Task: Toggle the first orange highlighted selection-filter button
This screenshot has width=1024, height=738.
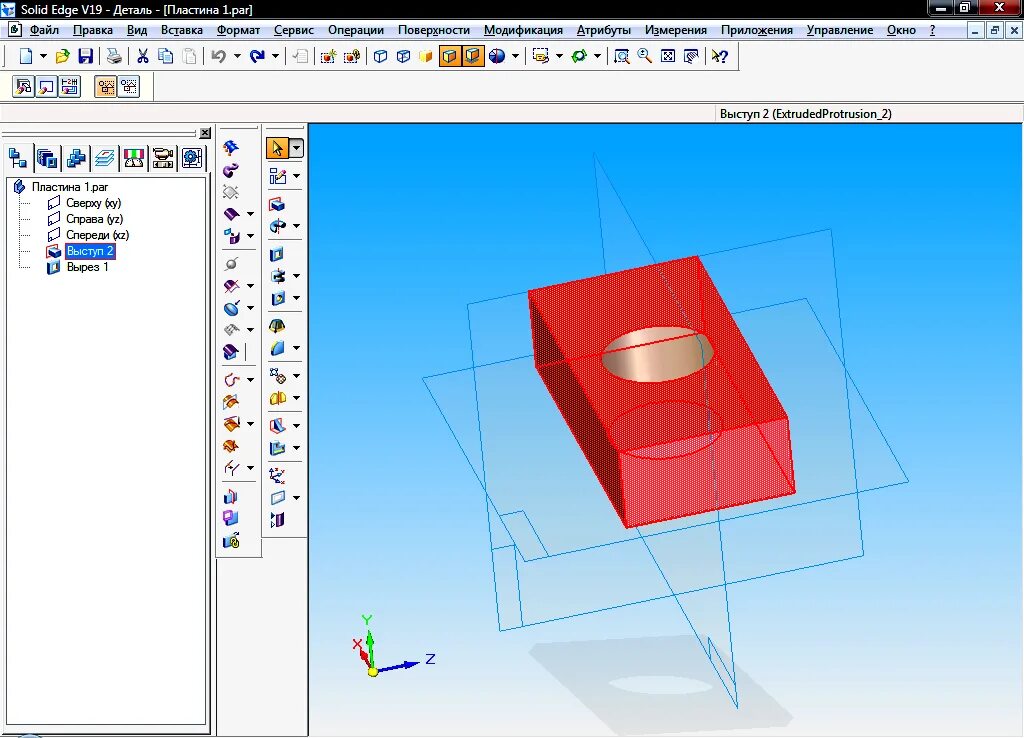Action: point(106,87)
